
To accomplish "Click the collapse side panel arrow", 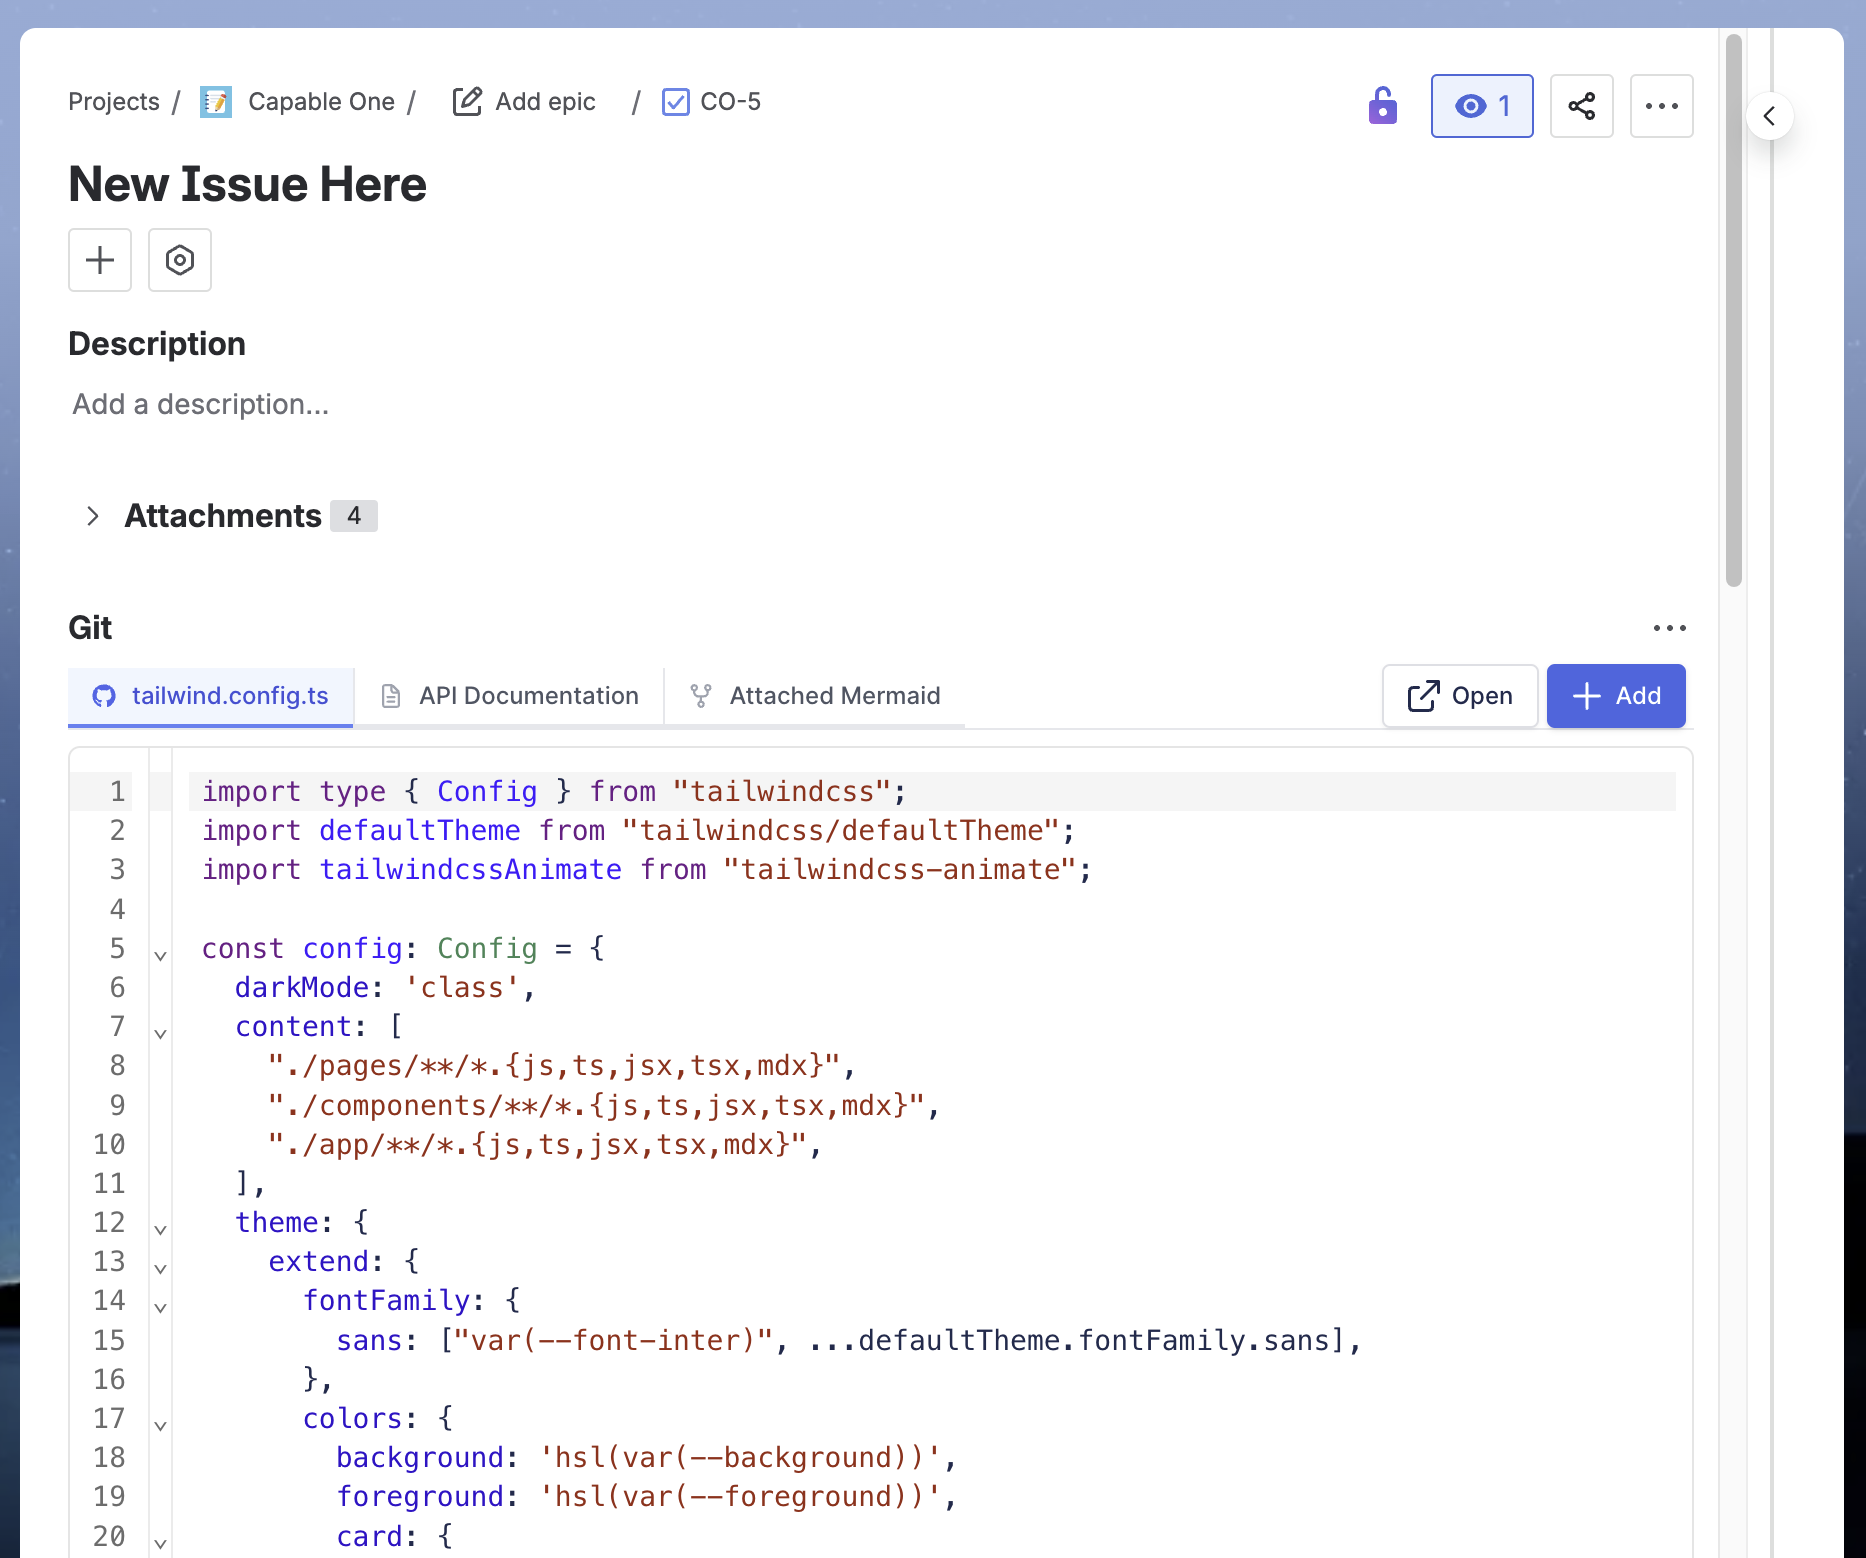I will pyautogui.click(x=1769, y=116).
